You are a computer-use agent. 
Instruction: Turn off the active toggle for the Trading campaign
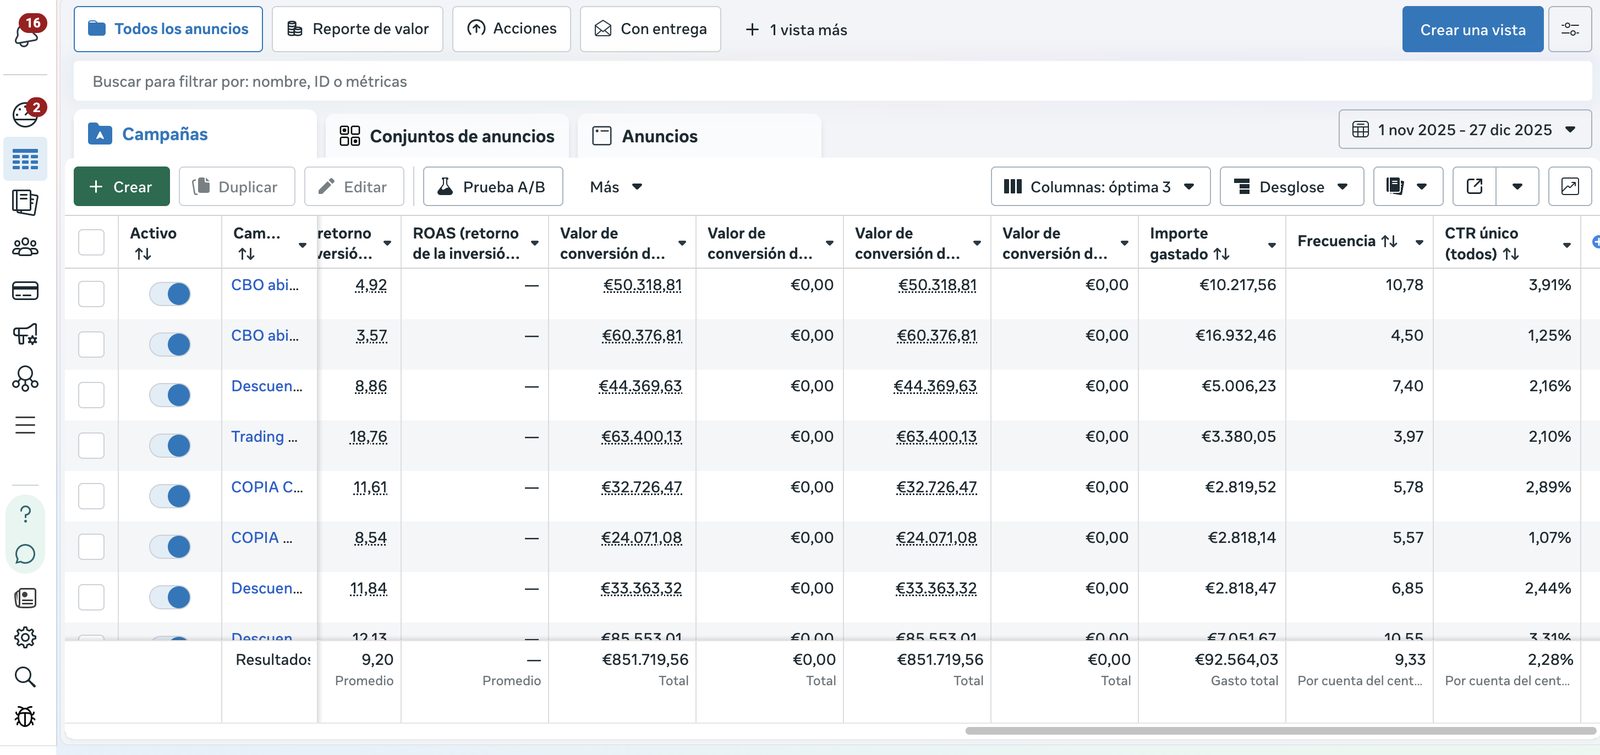pyautogui.click(x=170, y=445)
